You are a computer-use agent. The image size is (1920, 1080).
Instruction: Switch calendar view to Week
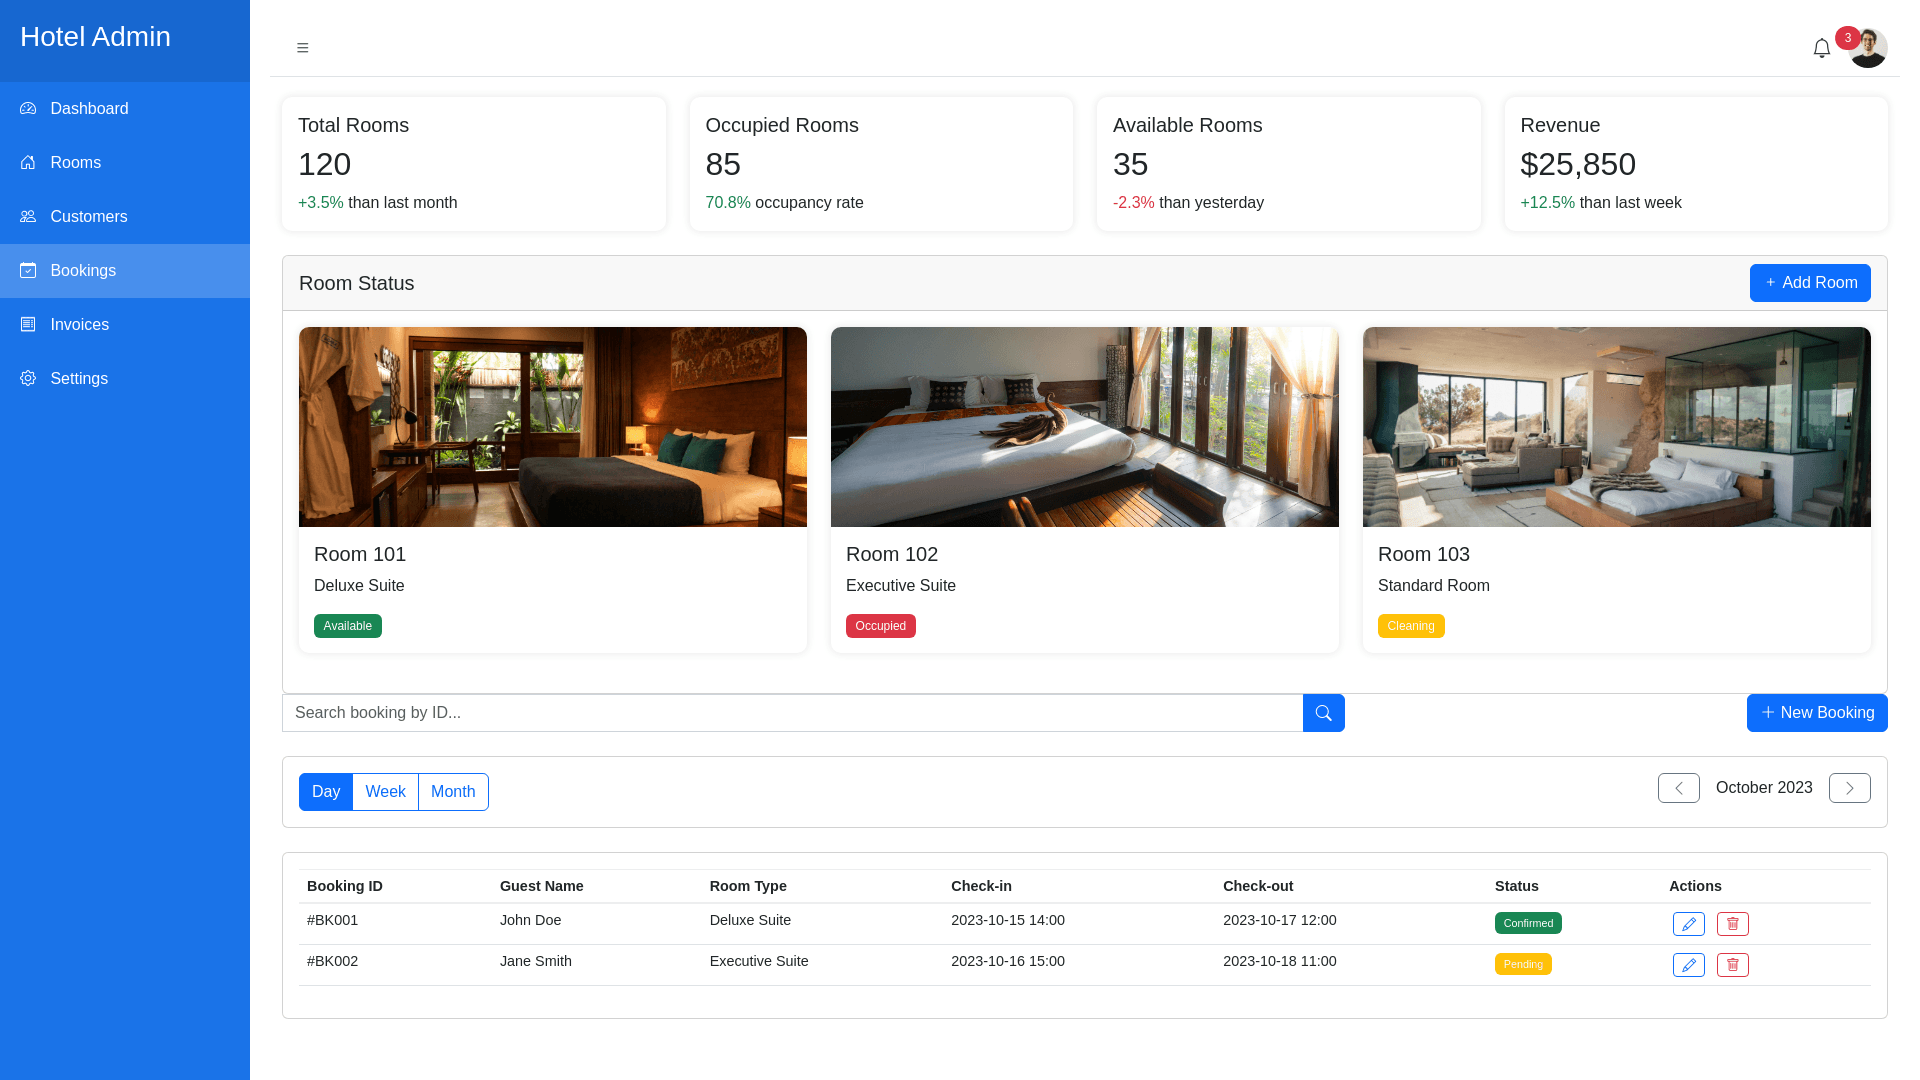[385, 792]
